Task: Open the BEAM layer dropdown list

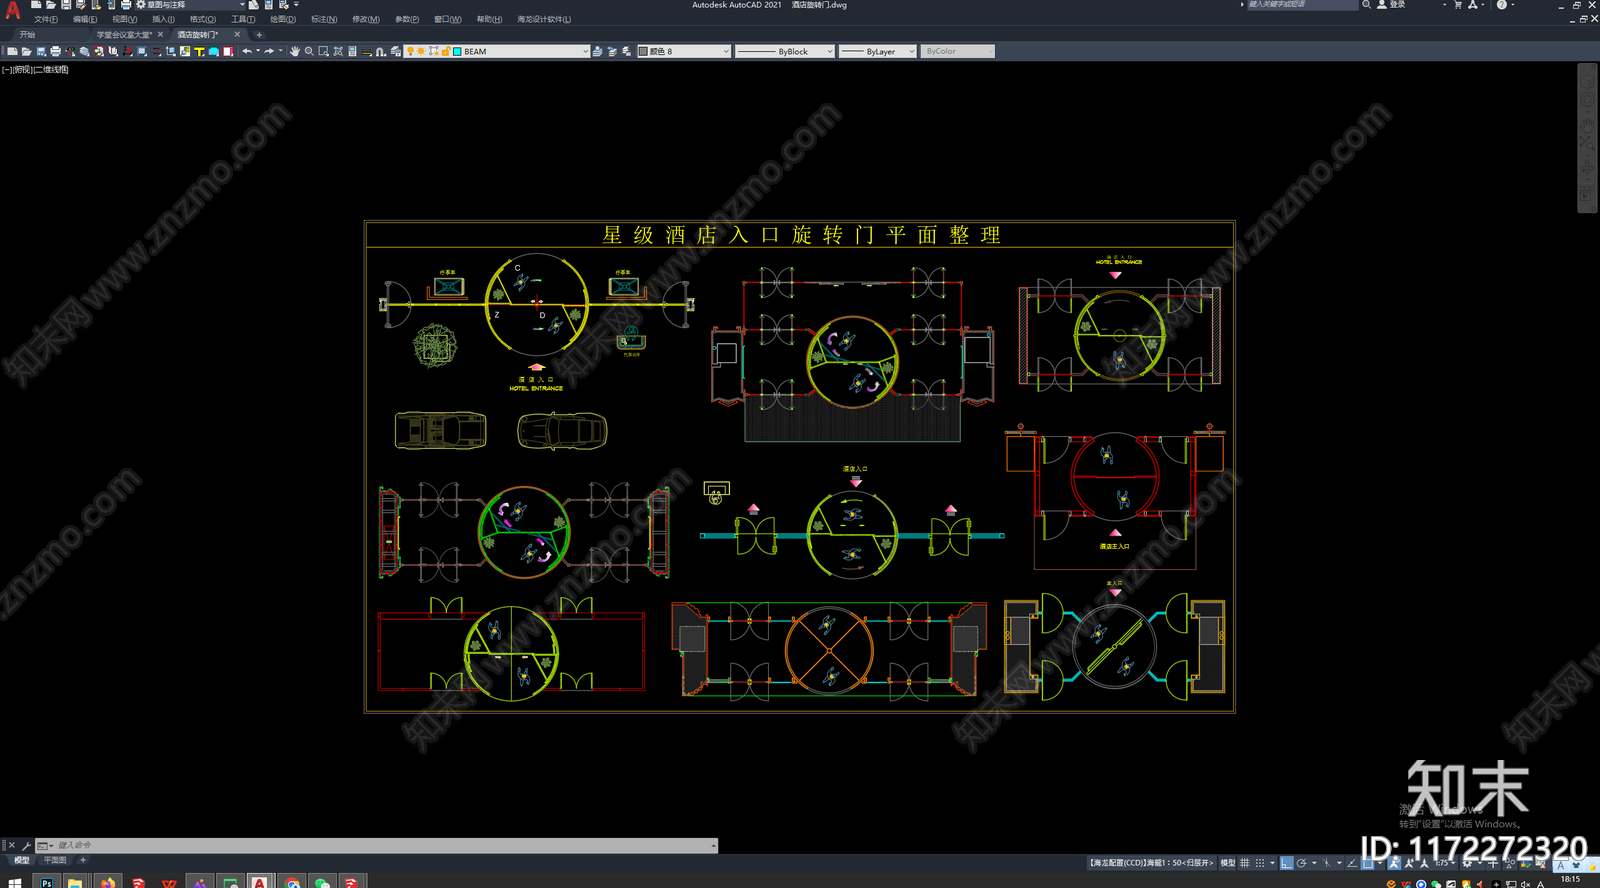Action: coord(585,51)
